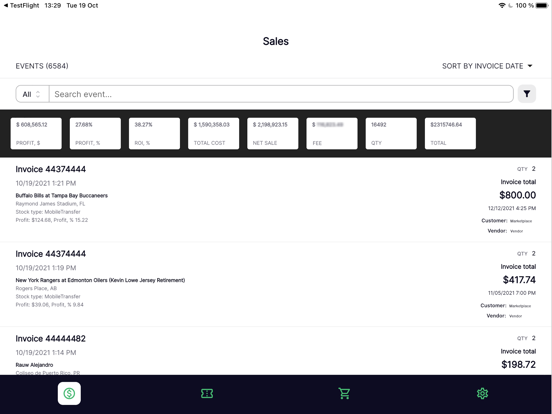Click the $198.72 invoice total
Image resolution: width=552 pixels, height=414 pixels.
(519, 364)
